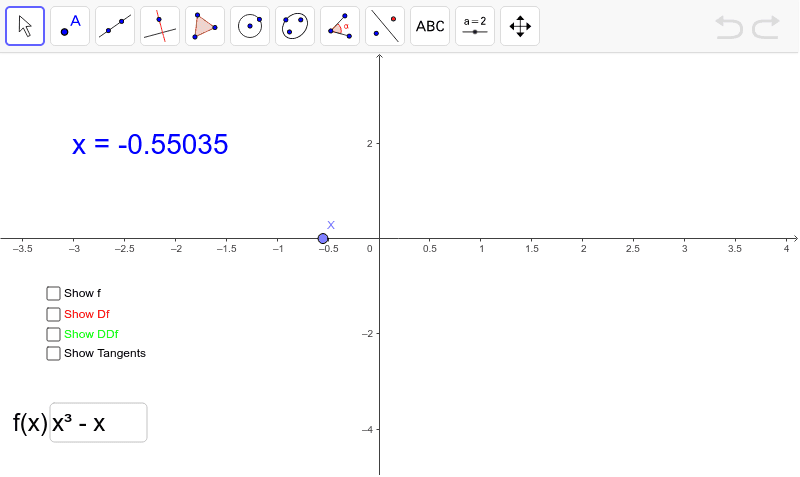This screenshot has height=477, width=800.
Task: Select the Reflect about line tool
Action: 385,26
